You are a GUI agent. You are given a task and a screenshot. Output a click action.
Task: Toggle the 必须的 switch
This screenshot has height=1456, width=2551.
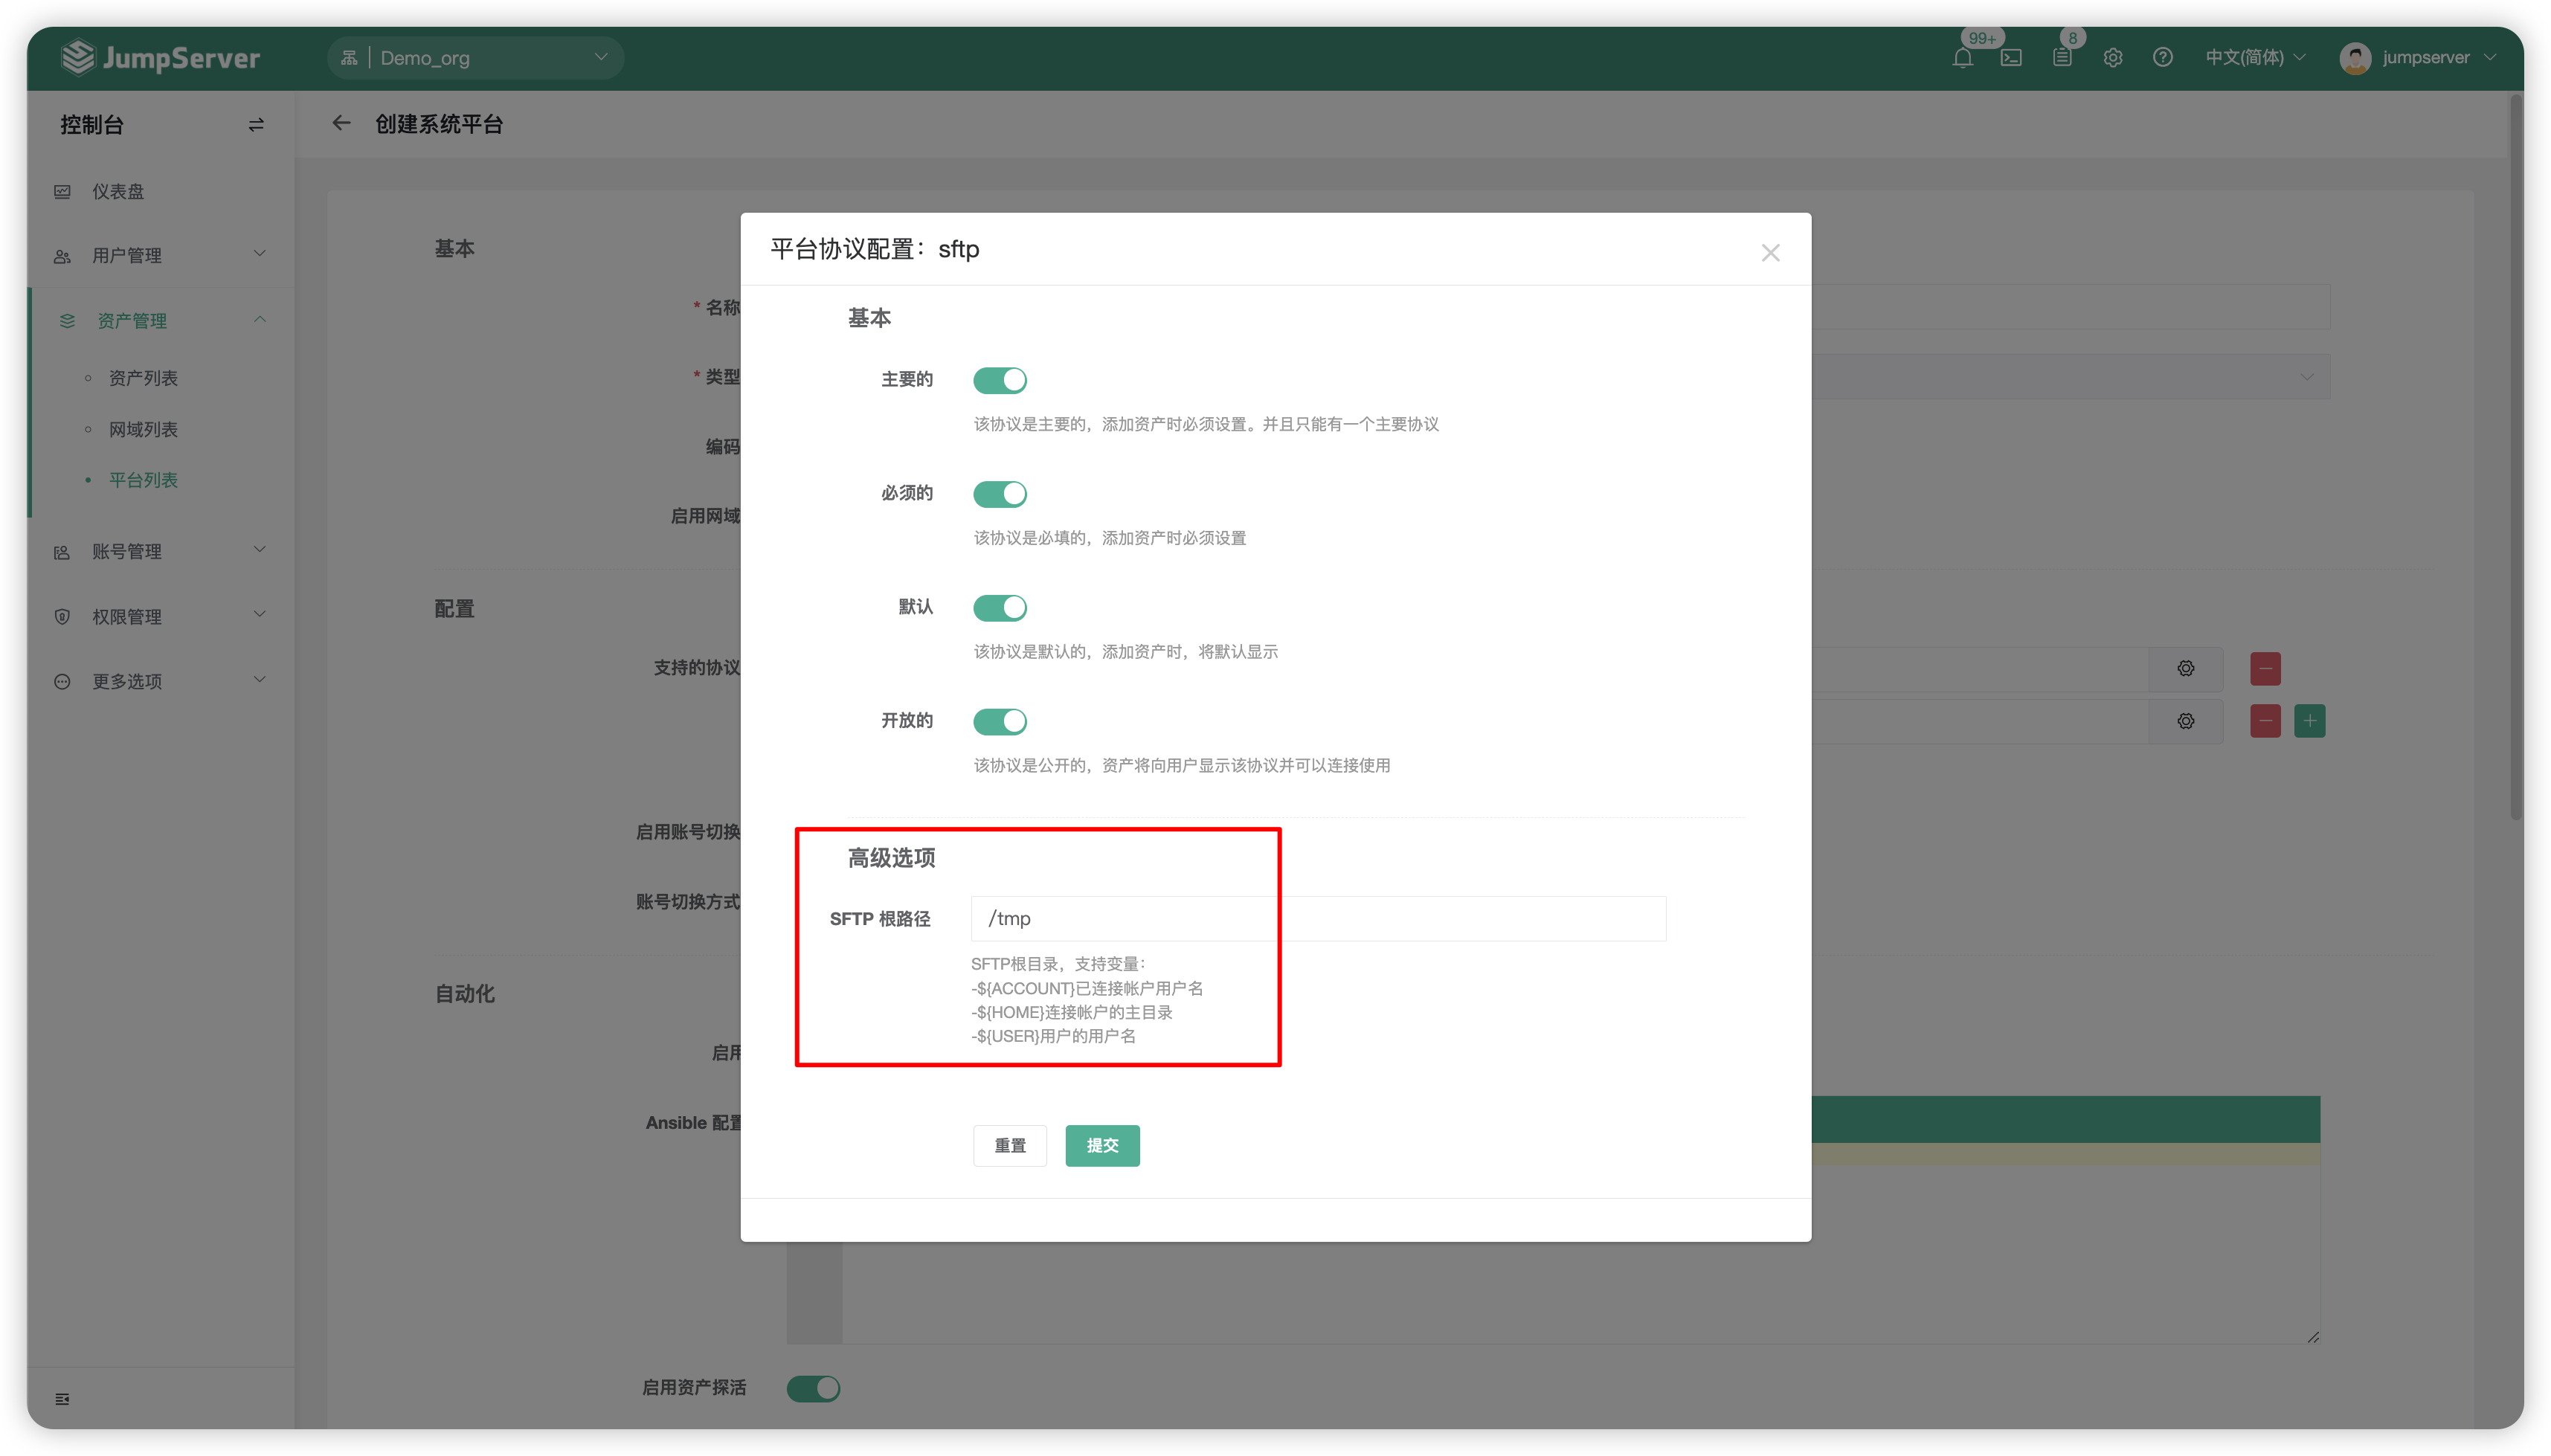click(999, 494)
